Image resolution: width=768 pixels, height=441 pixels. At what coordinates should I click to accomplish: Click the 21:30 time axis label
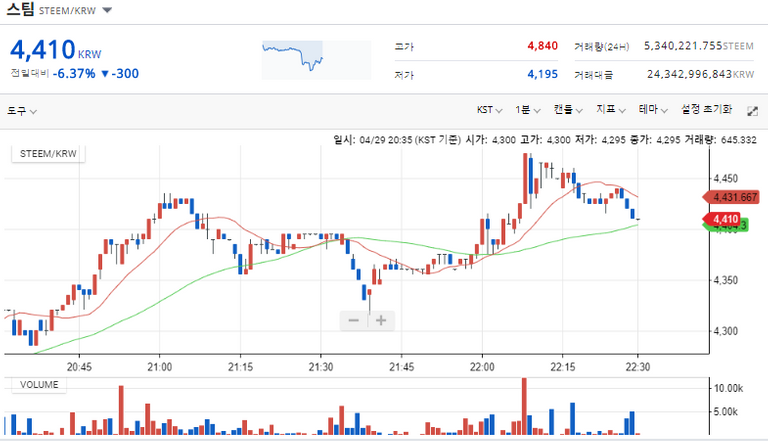321,367
